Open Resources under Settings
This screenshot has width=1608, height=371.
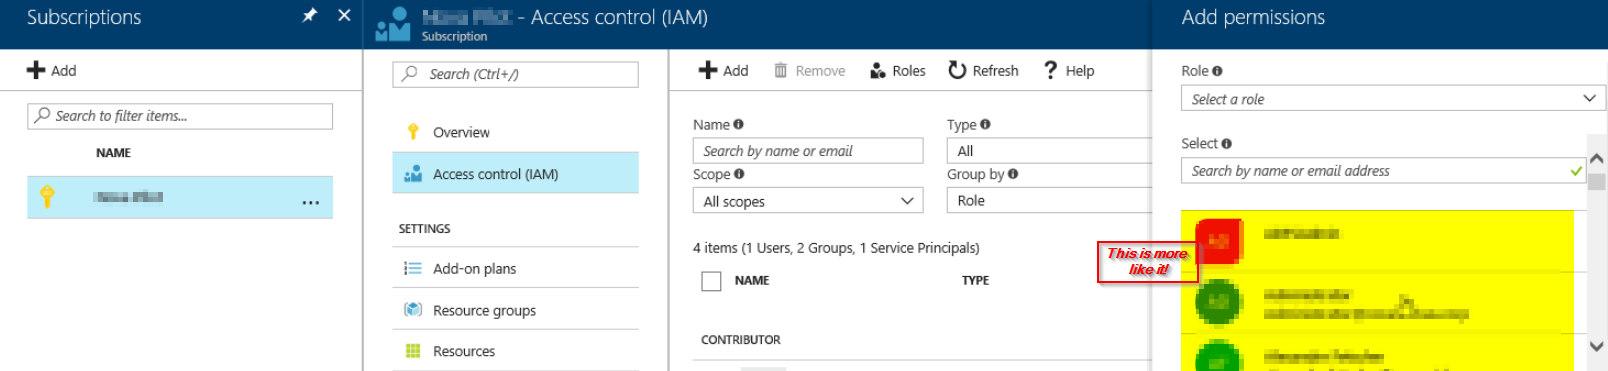click(x=516, y=351)
